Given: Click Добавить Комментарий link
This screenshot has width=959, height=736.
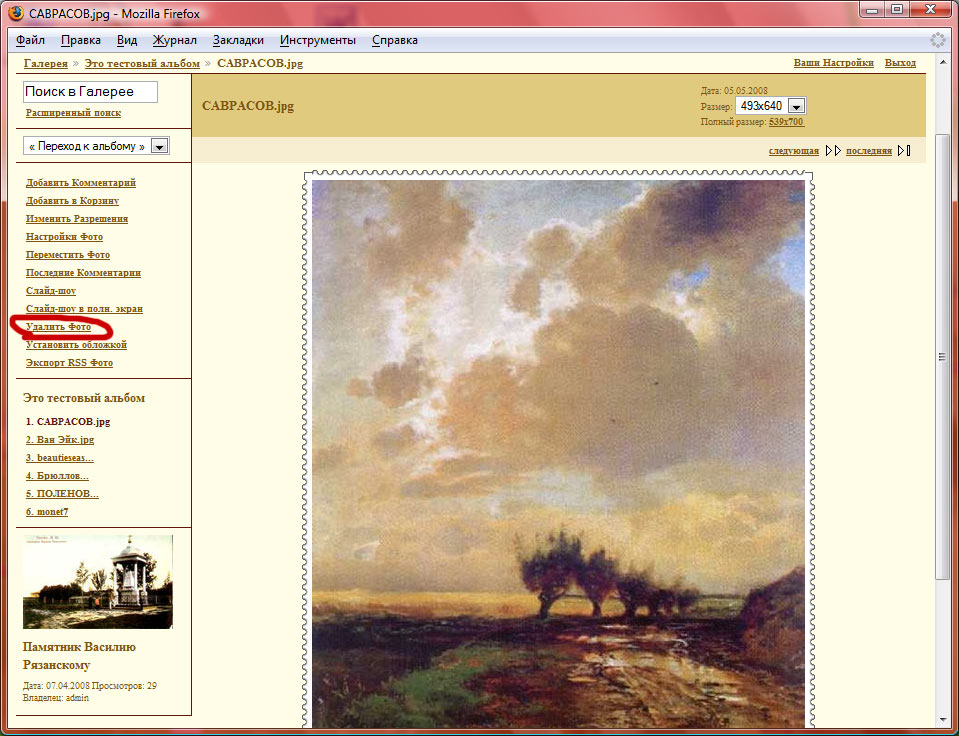Looking at the screenshot, I should click(x=81, y=182).
